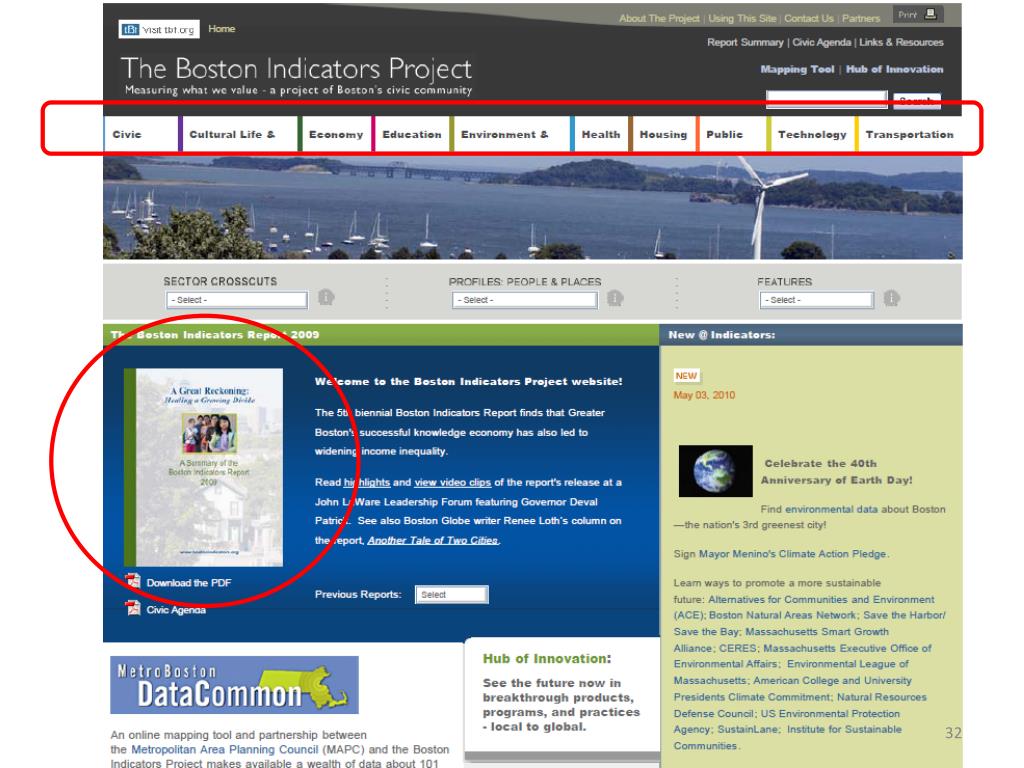Click the Search button

916,101
